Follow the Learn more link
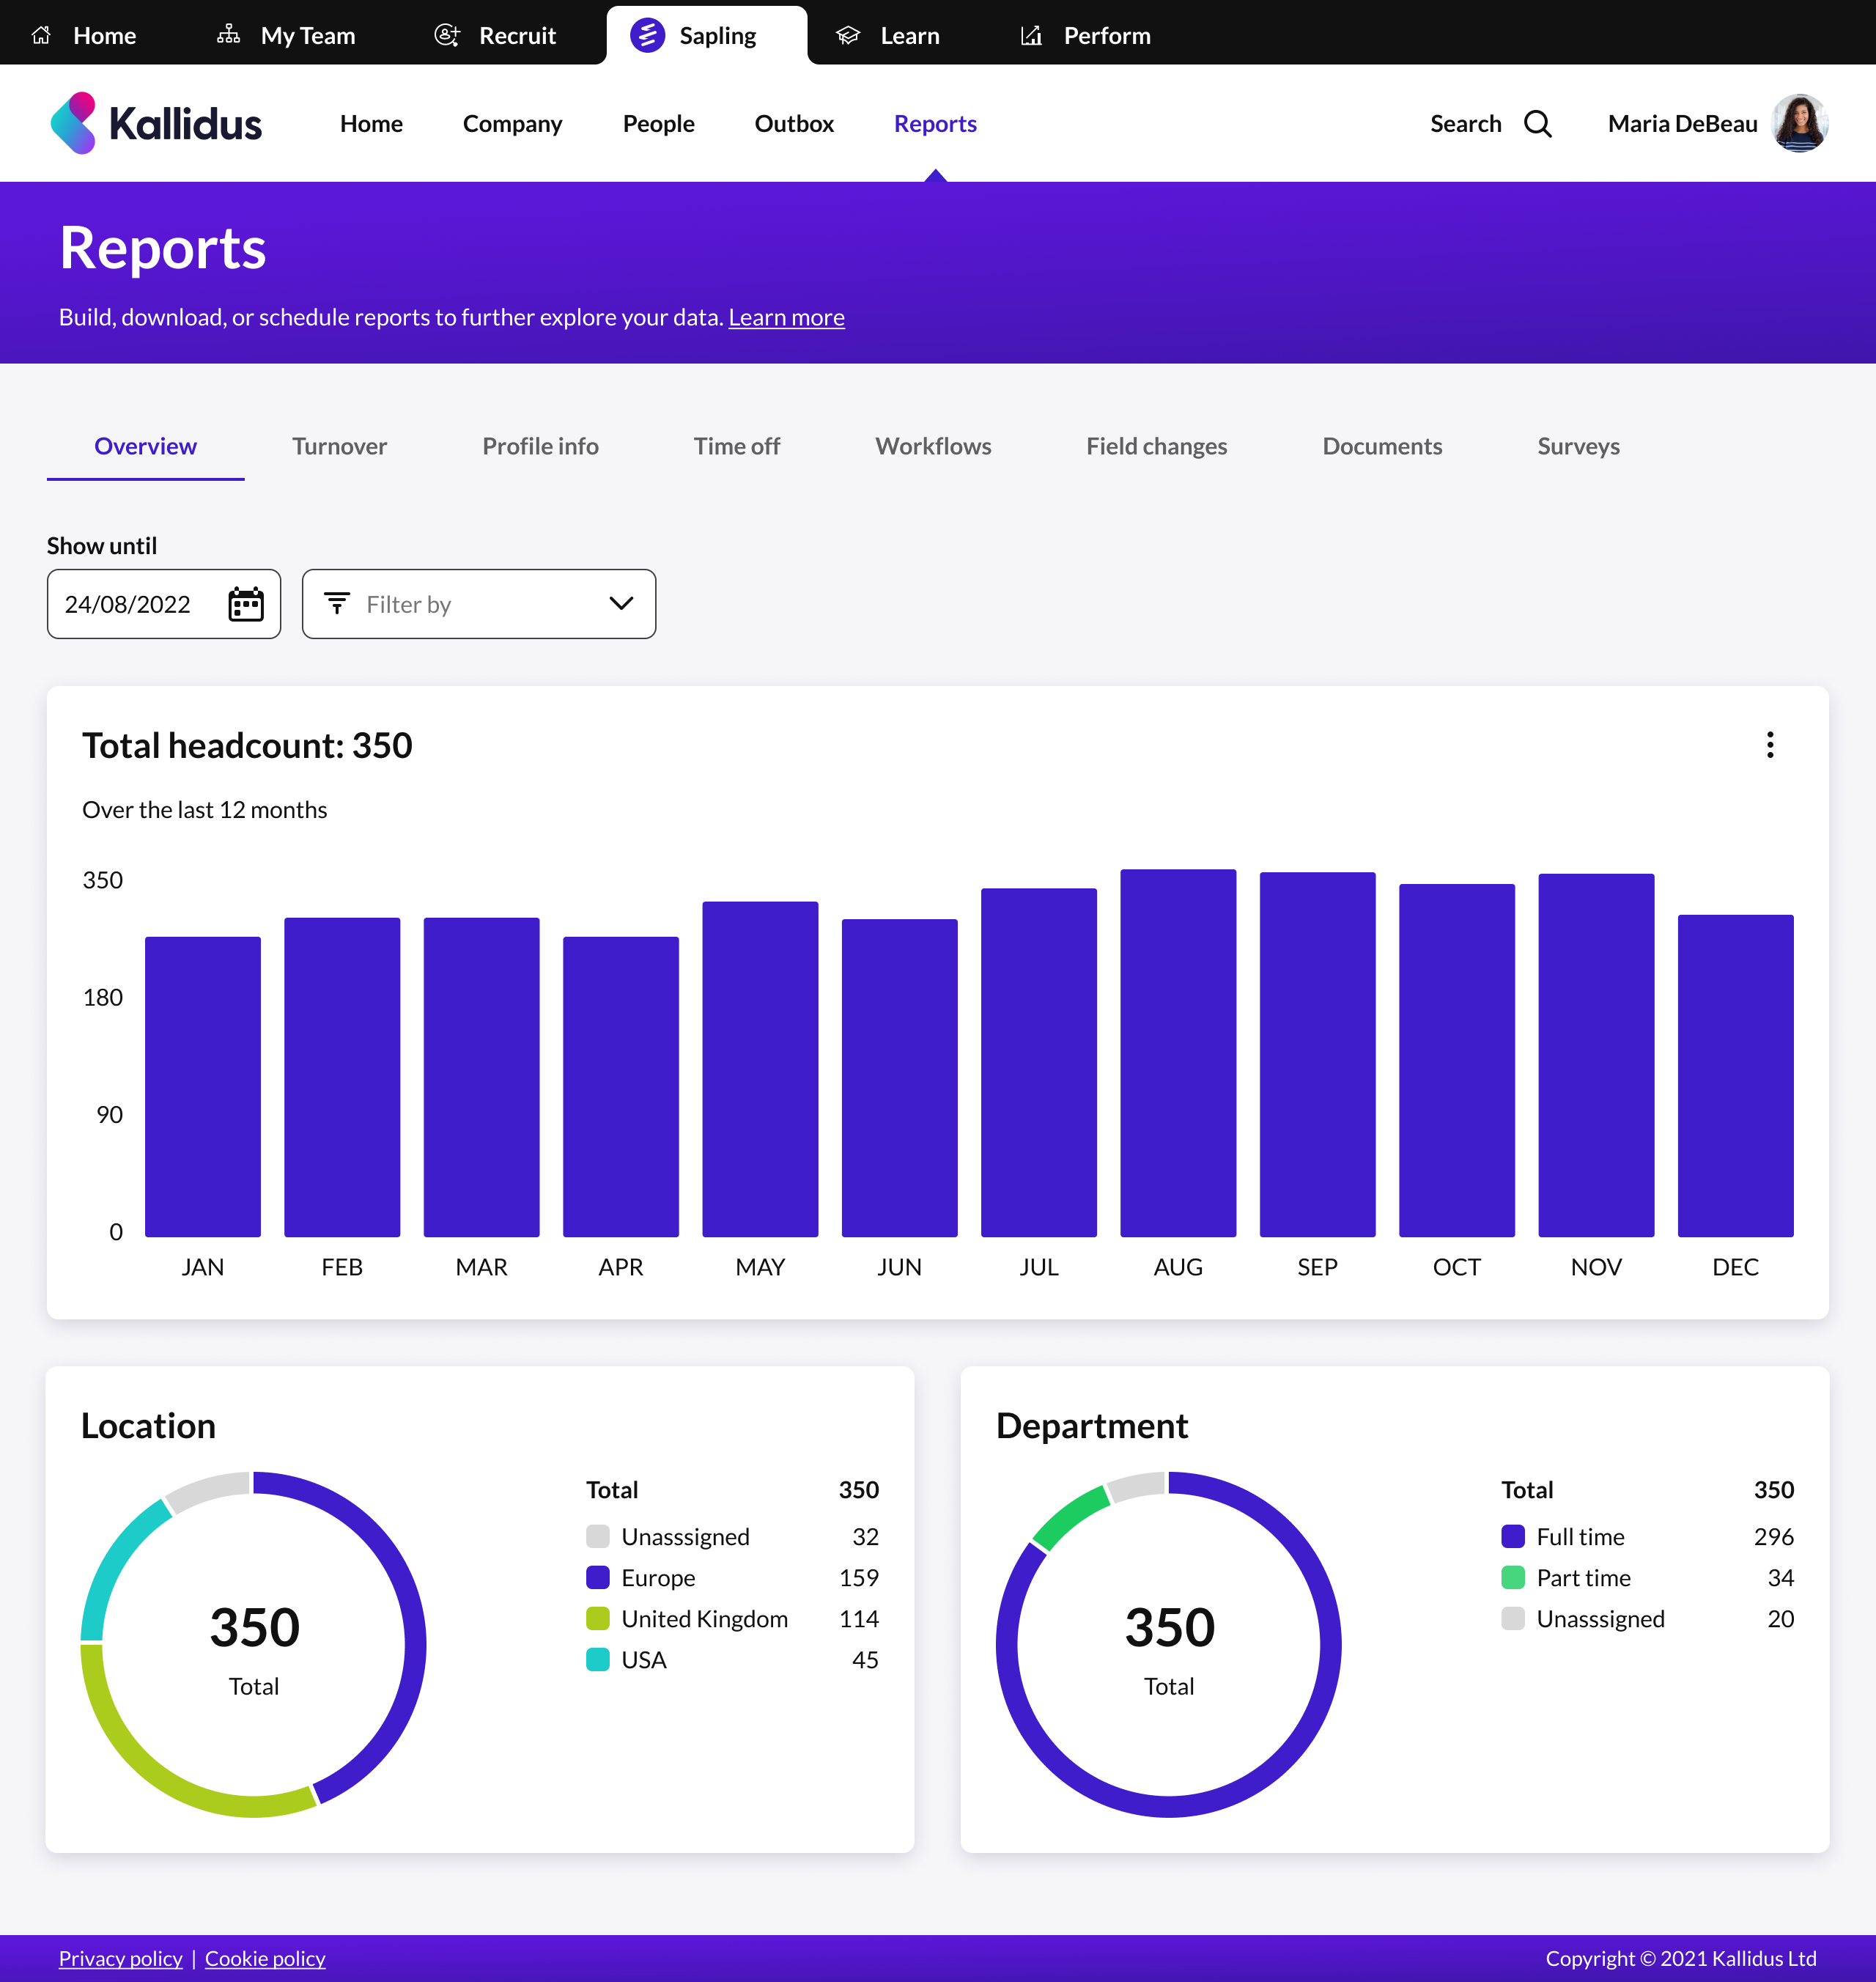This screenshot has height=1982, width=1876. pos(786,317)
